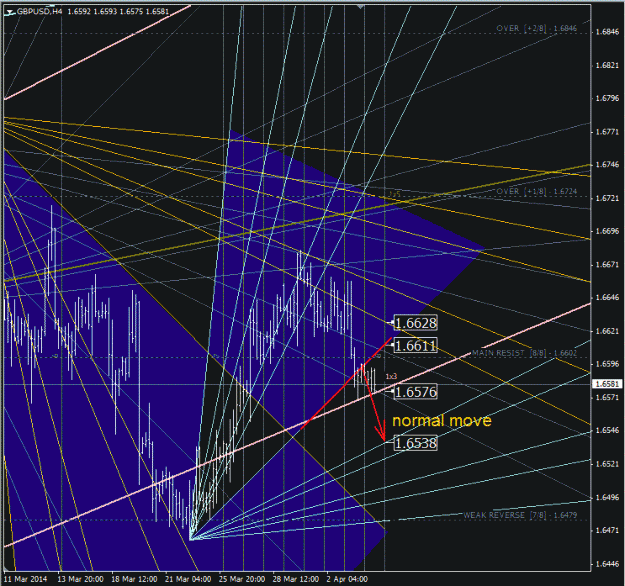Click the current price marker 1.6581

pos(607,384)
